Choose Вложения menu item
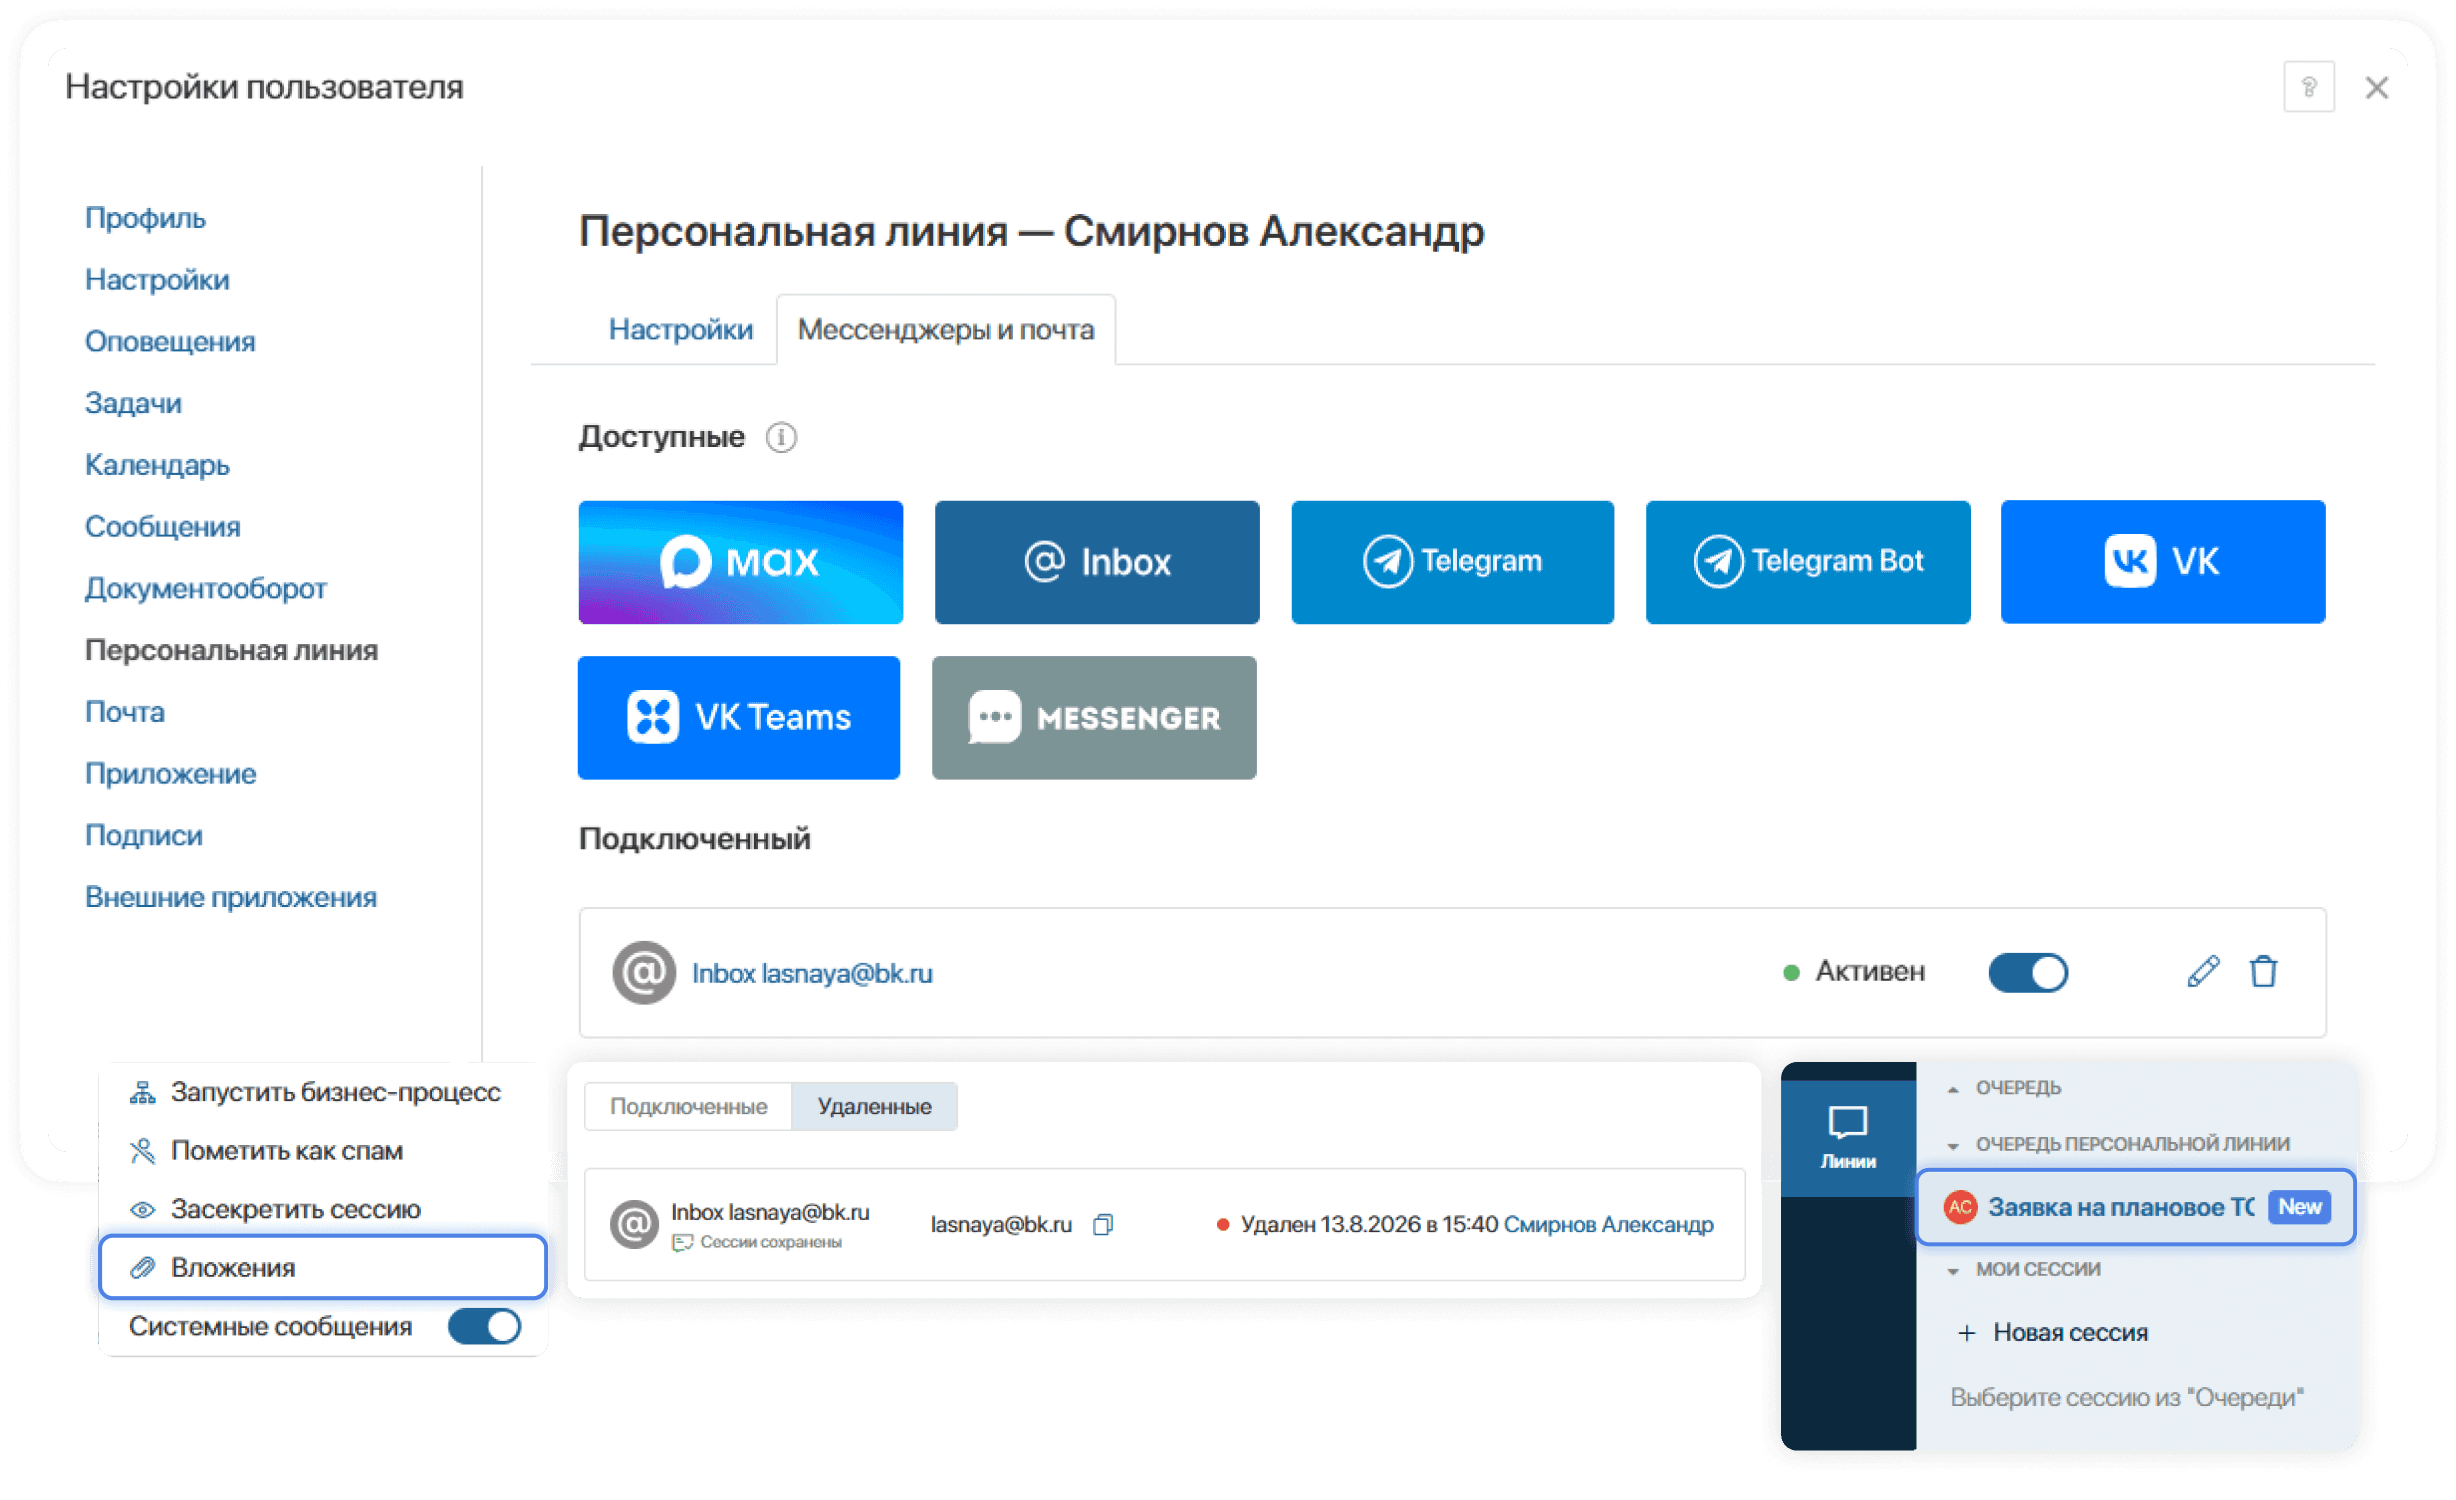Viewport: 2456px width, 1500px height. (x=322, y=1267)
